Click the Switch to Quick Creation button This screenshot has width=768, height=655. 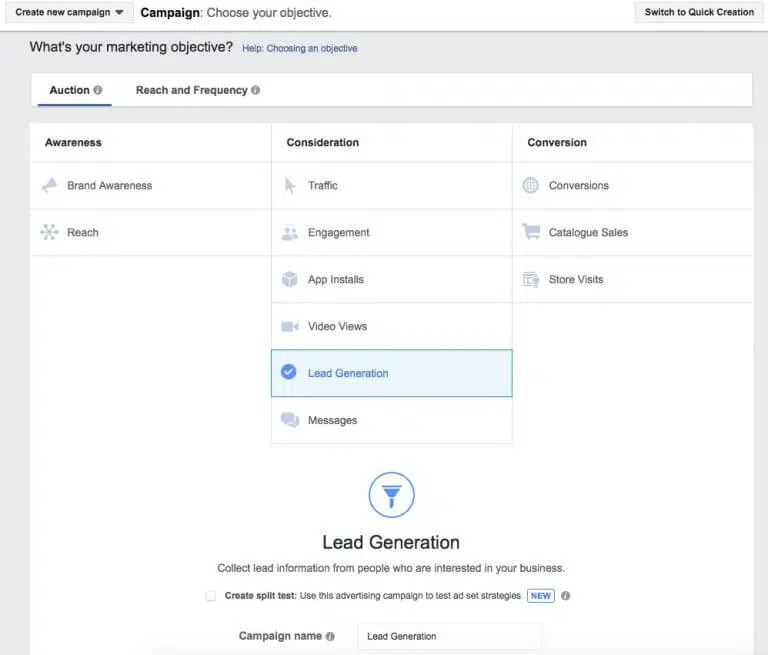point(699,12)
